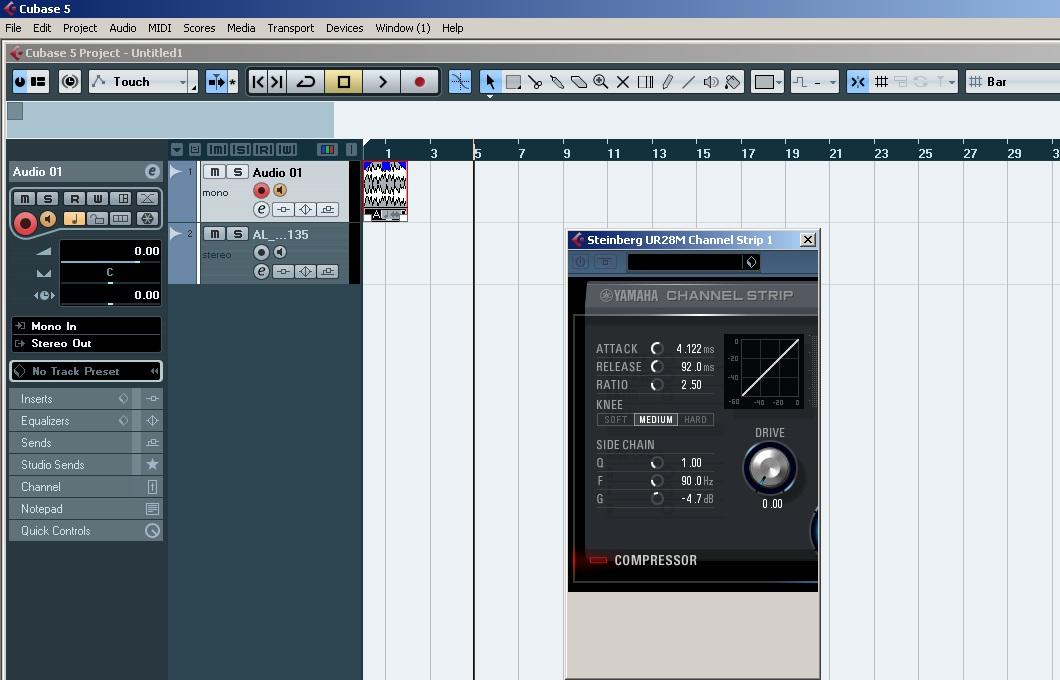The height and width of the screenshot is (680, 1060).
Task: Click the compressor DRIVE knob
Action: click(769, 468)
